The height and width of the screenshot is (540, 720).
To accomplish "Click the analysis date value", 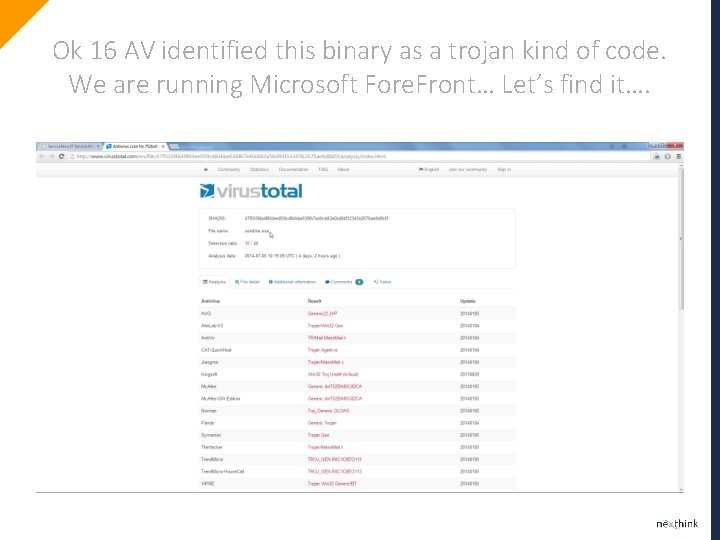I will [292, 256].
